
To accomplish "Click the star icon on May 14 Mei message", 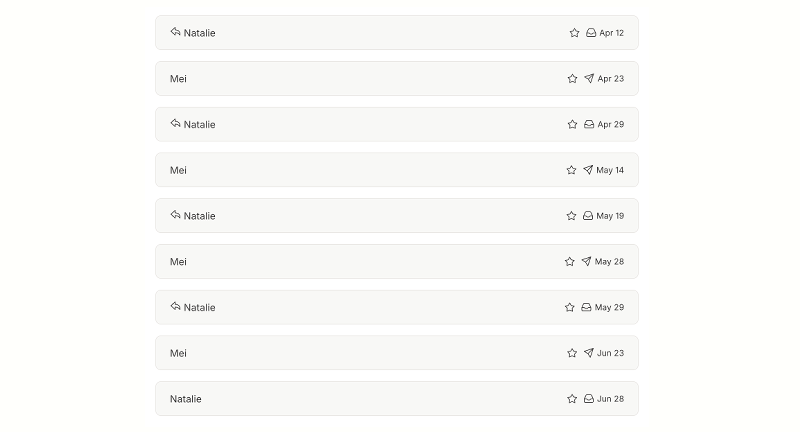I will (571, 170).
